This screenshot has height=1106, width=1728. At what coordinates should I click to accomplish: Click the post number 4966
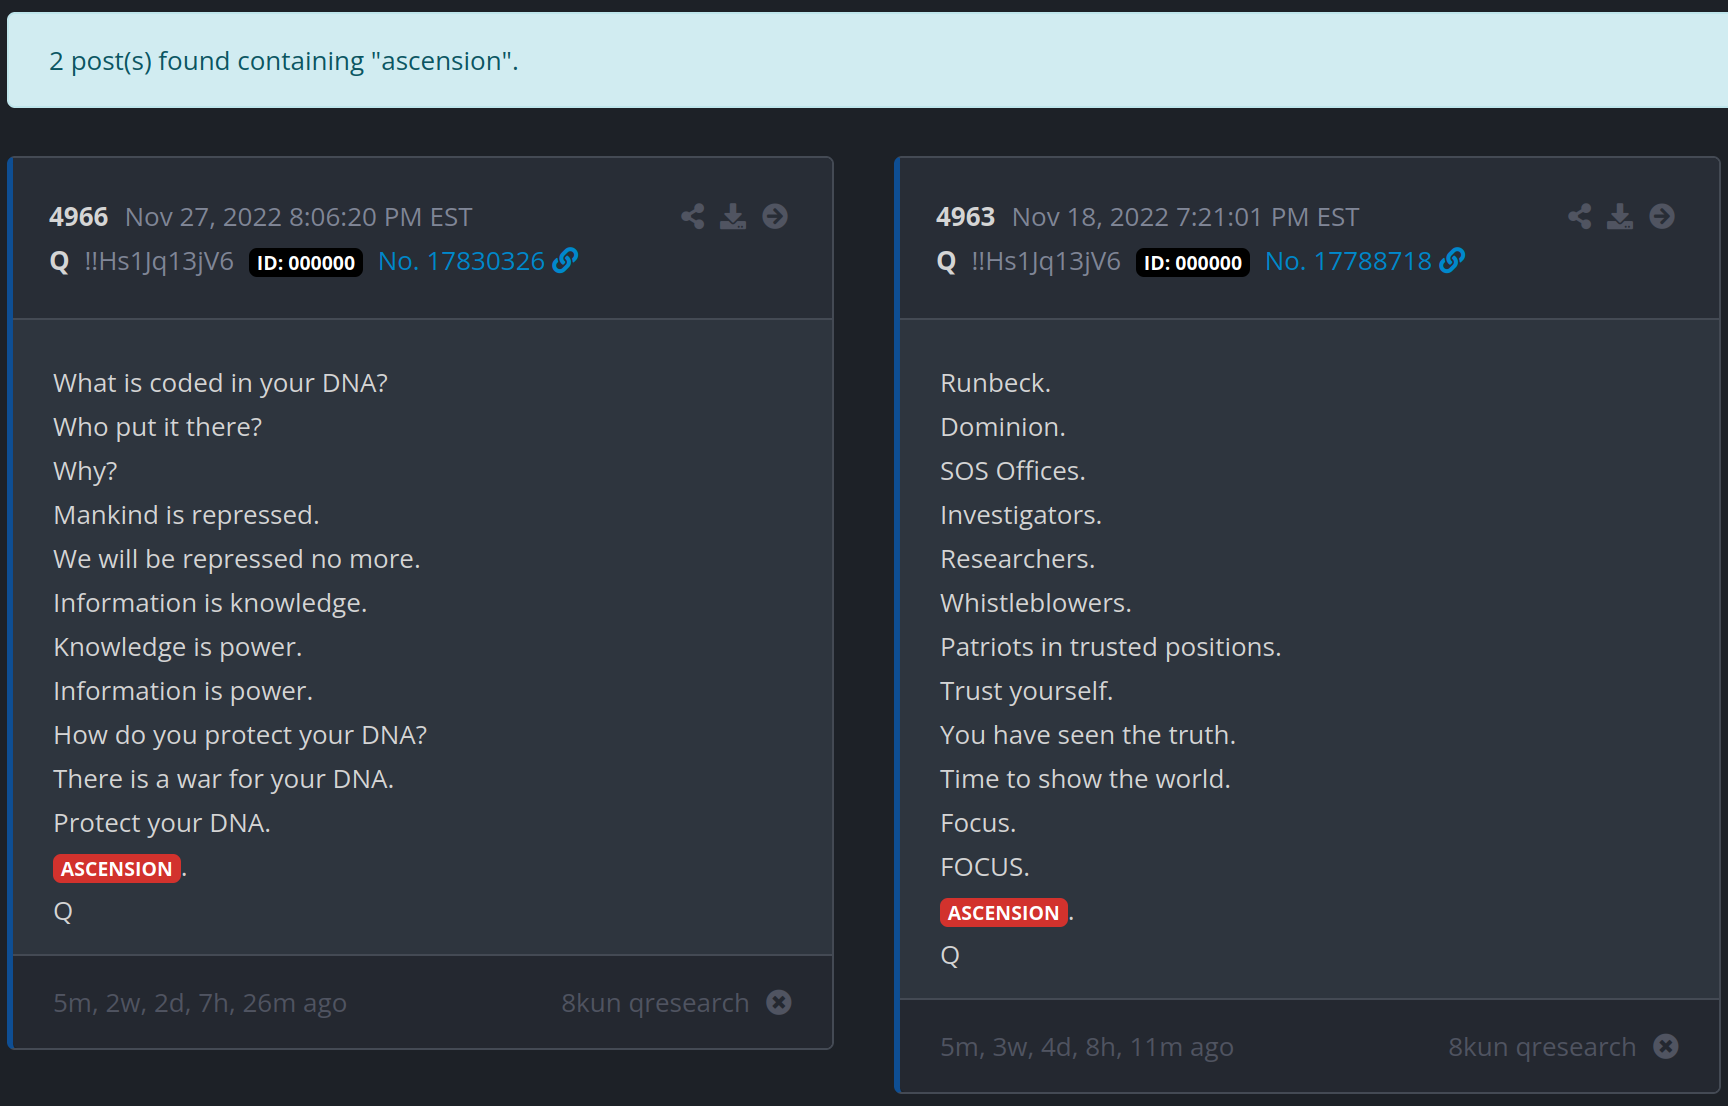[78, 217]
